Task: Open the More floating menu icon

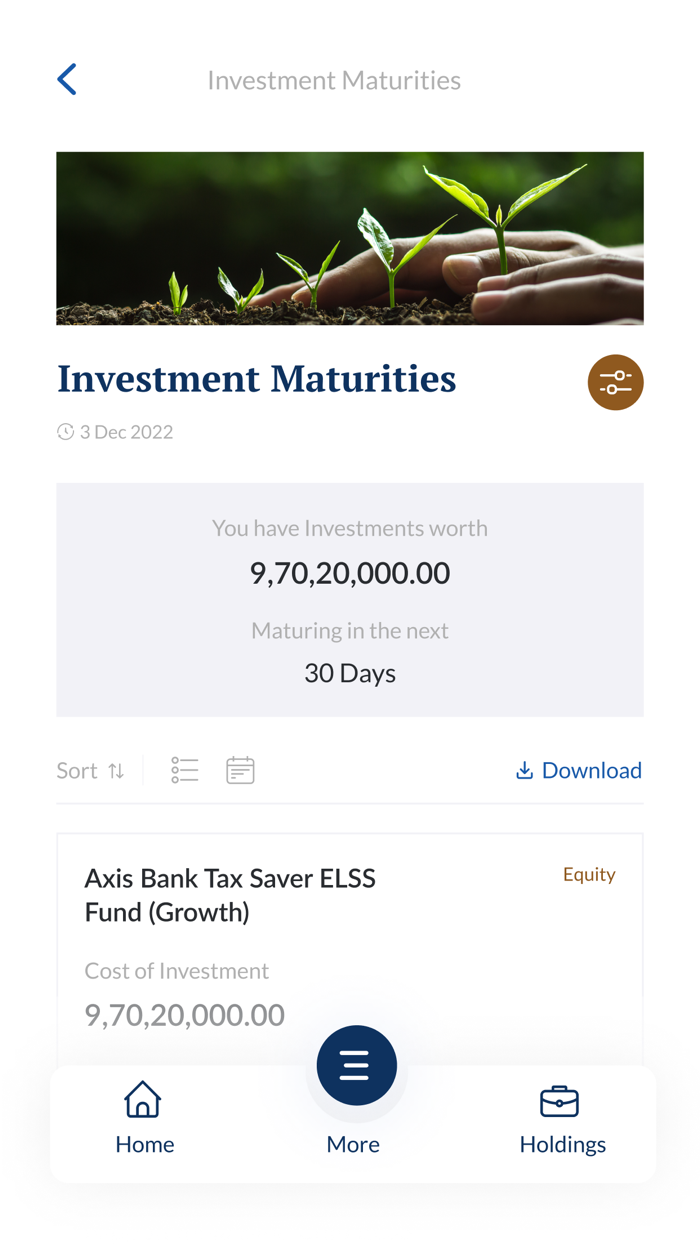Action: coord(356,1065)
